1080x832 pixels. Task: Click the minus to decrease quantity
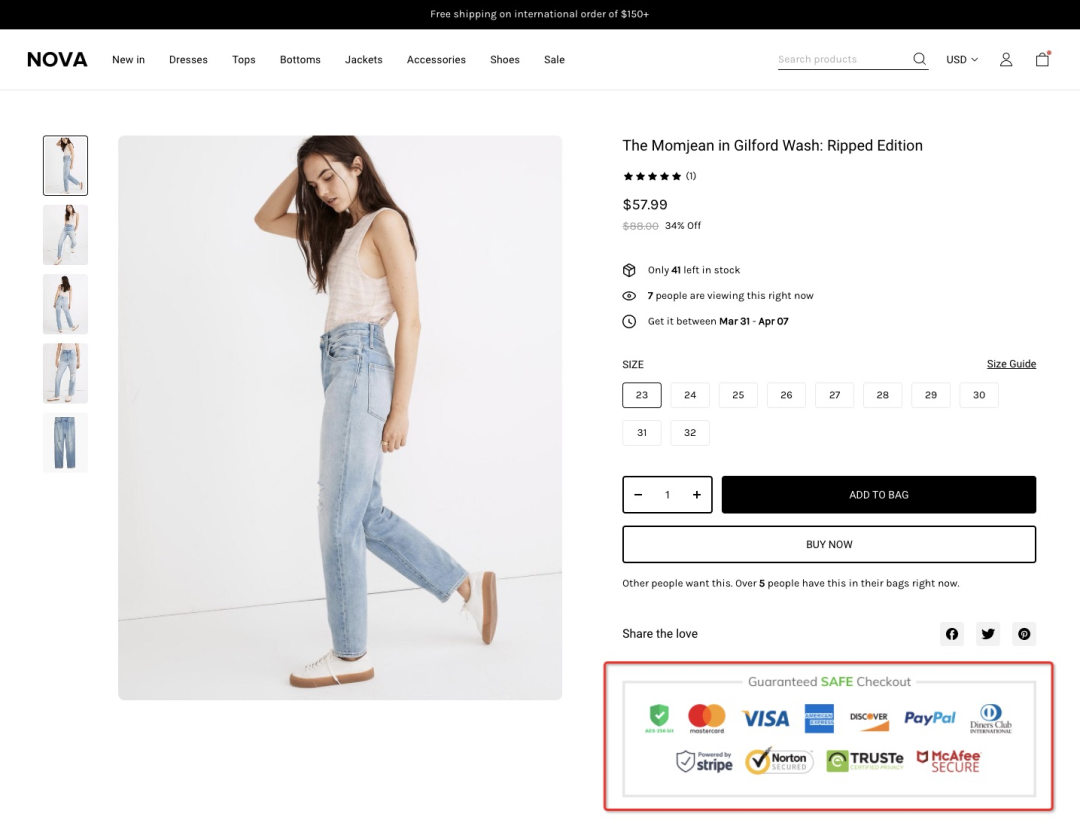tap(638, 494)
